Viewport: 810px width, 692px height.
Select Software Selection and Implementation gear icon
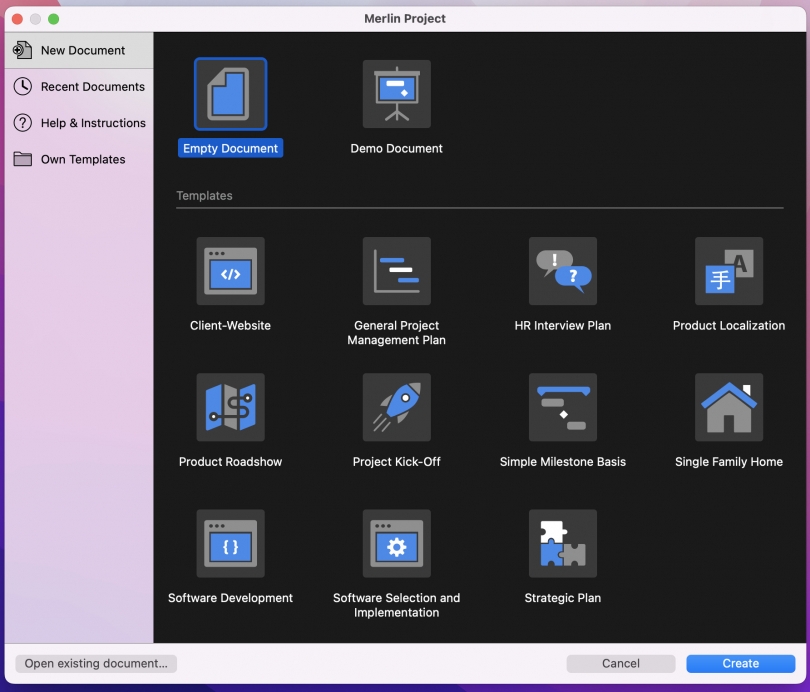tap(396, 543)
